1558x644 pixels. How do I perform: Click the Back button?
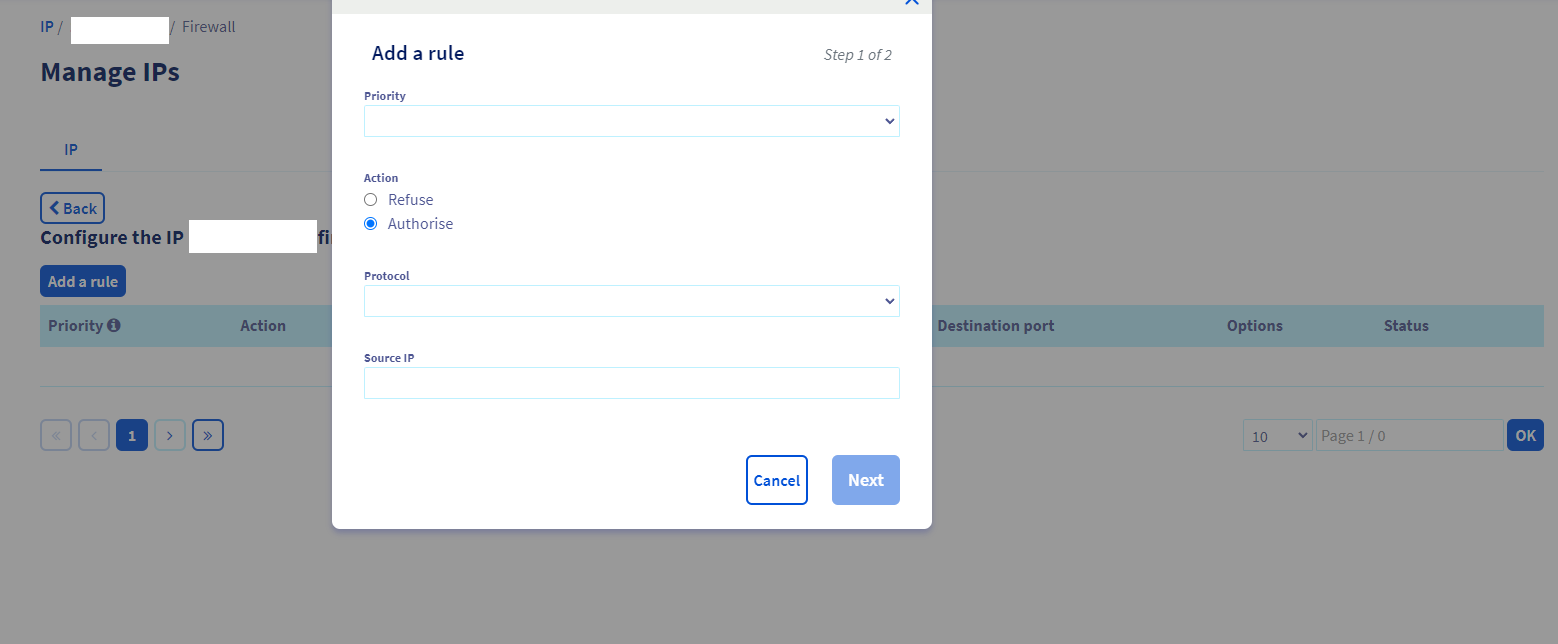[72, 208]
